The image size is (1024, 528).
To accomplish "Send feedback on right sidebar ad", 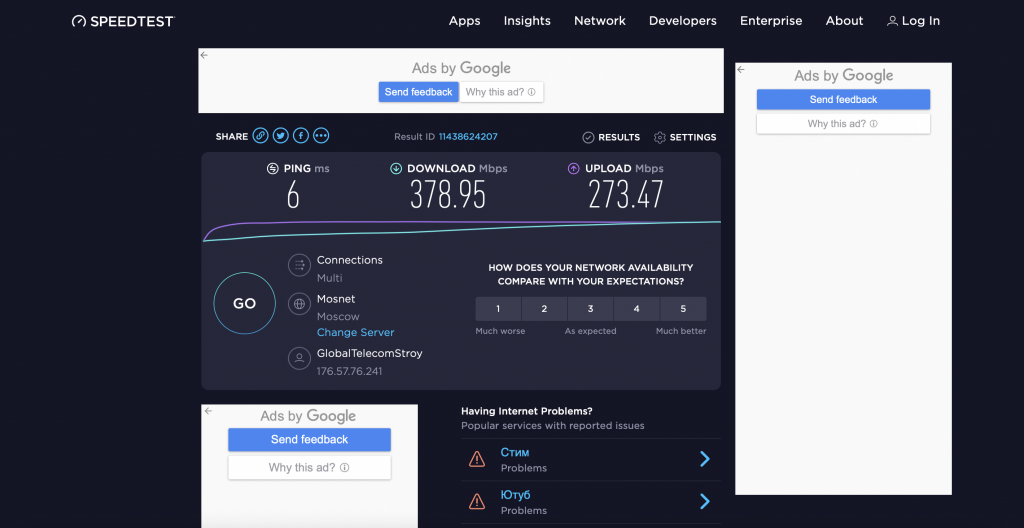I will (x=843, y=99).
